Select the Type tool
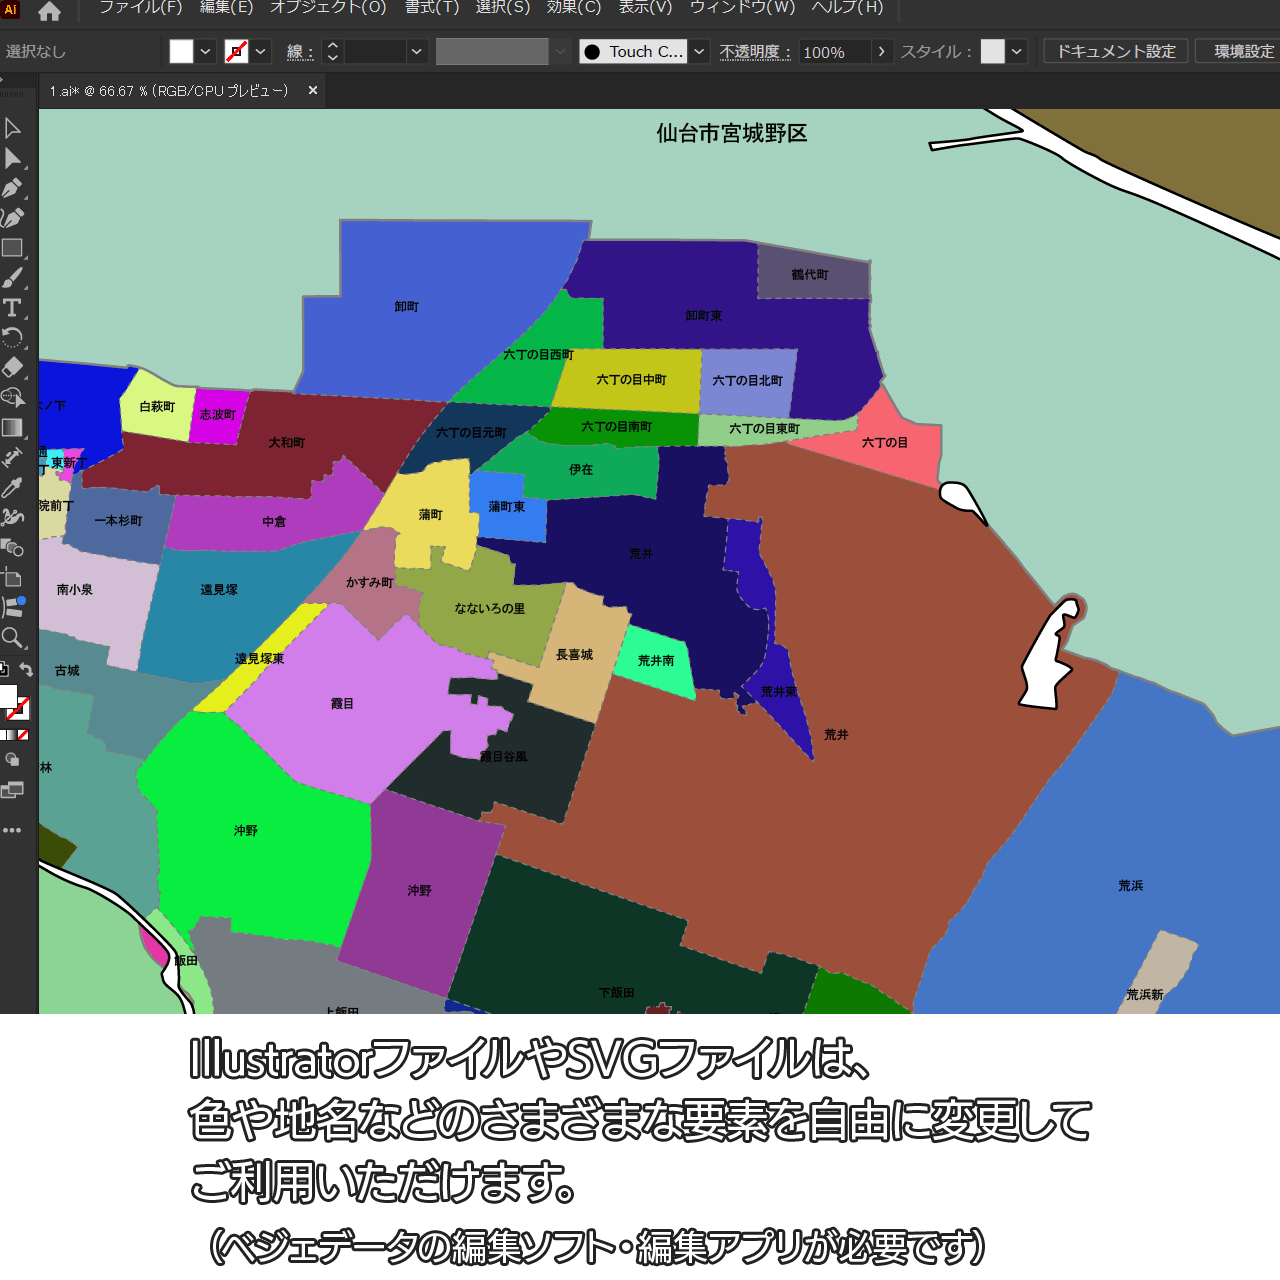The height and width of the screenshot is (1280, 1280). click(12, 308)
